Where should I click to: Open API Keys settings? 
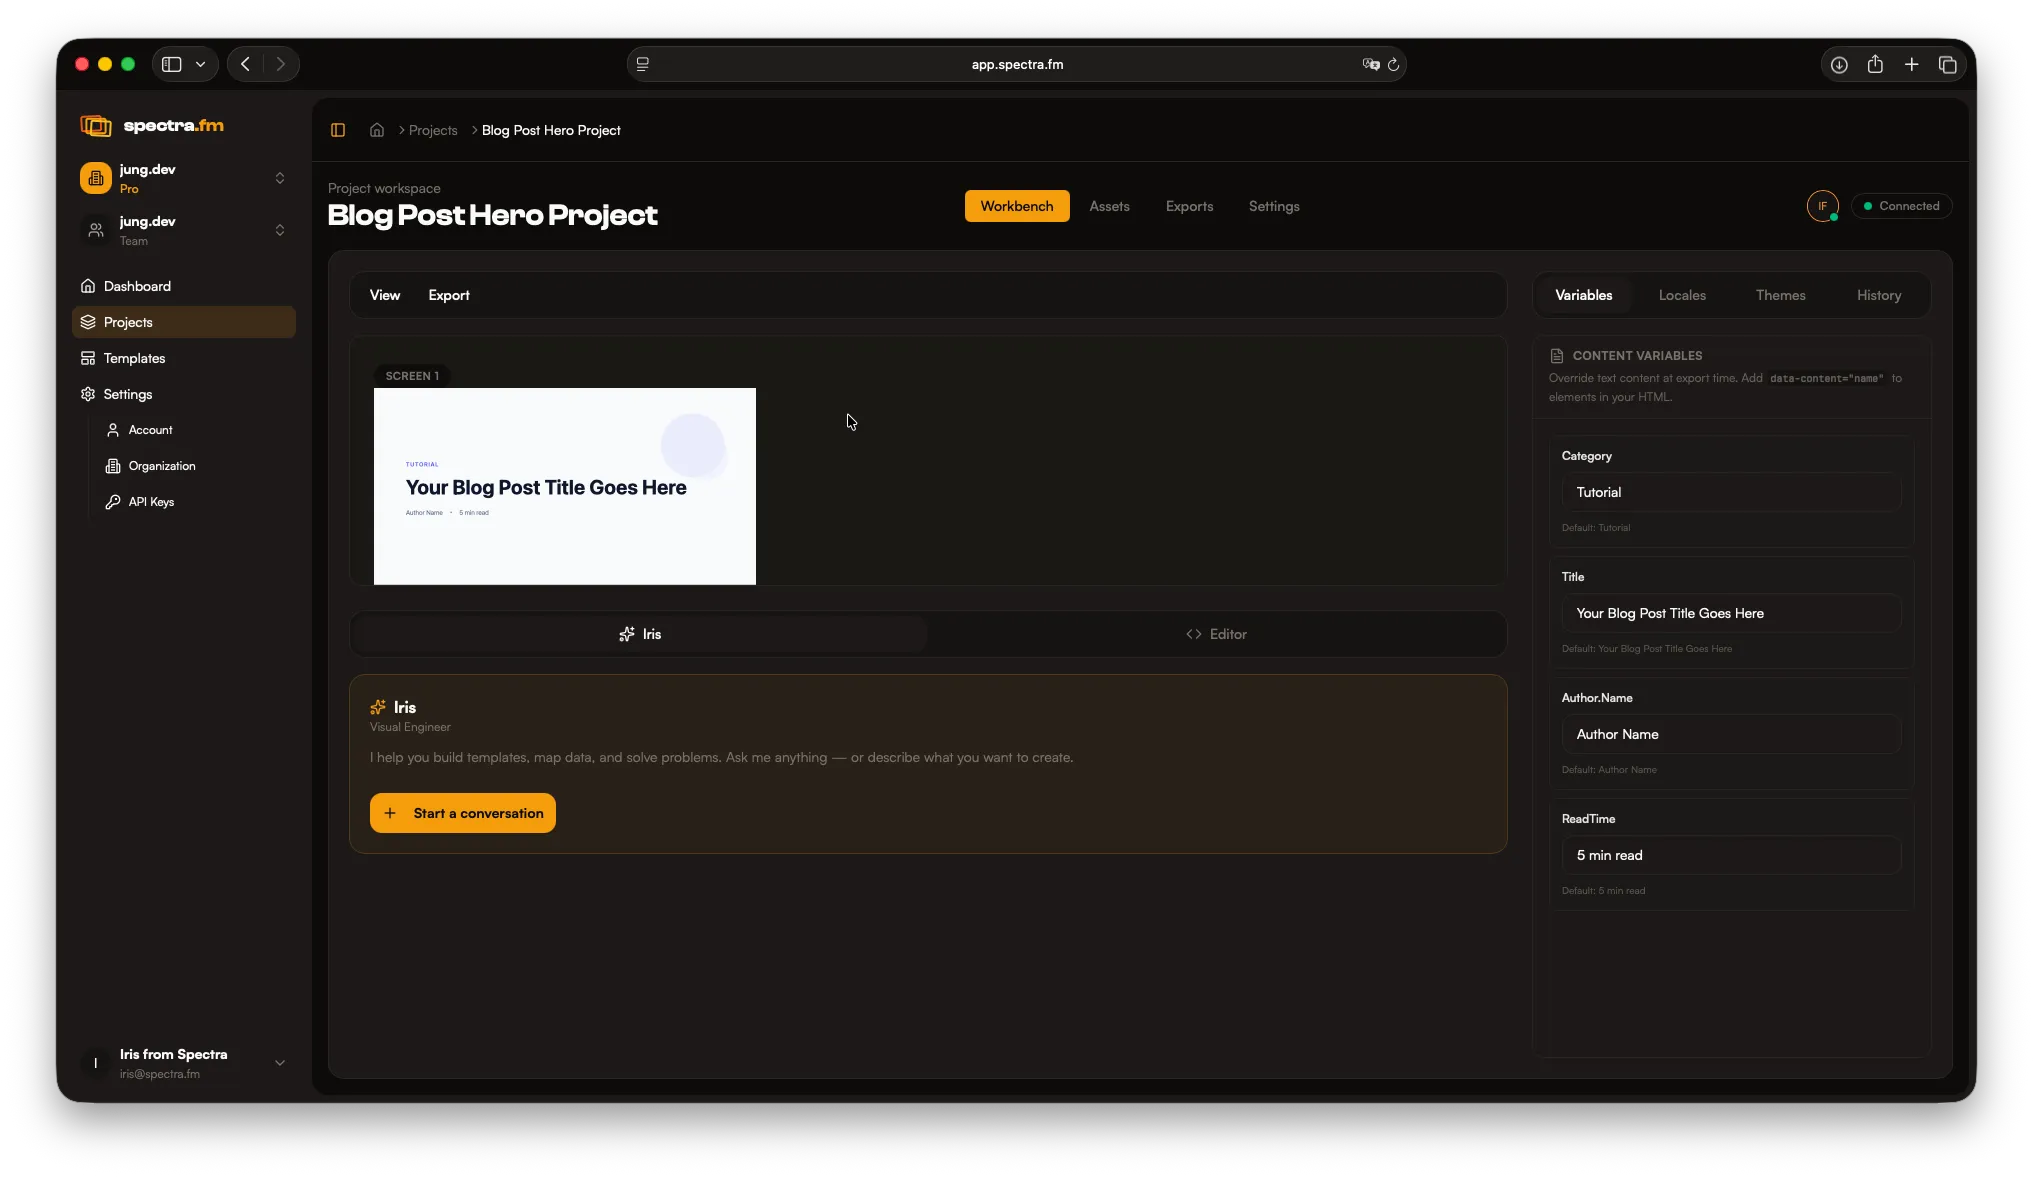[x=148, y=502]
